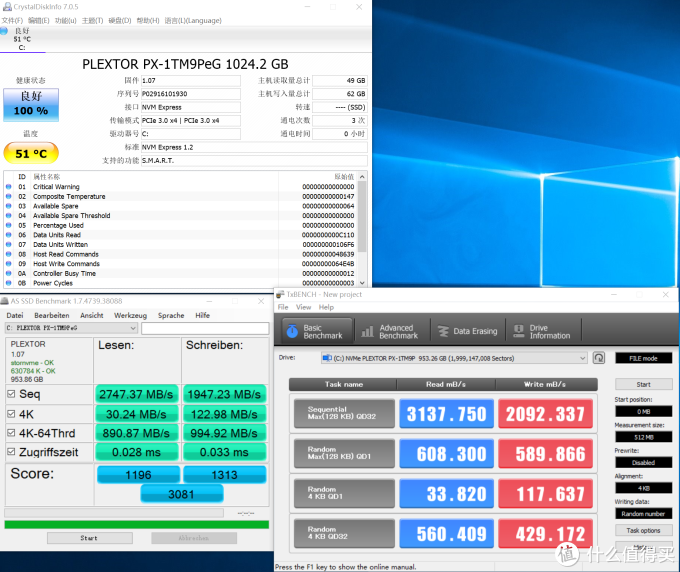Toggle the 4K-64Thrd test checkbox
Viewport: 680px width, 572px height.
point(11,433)
